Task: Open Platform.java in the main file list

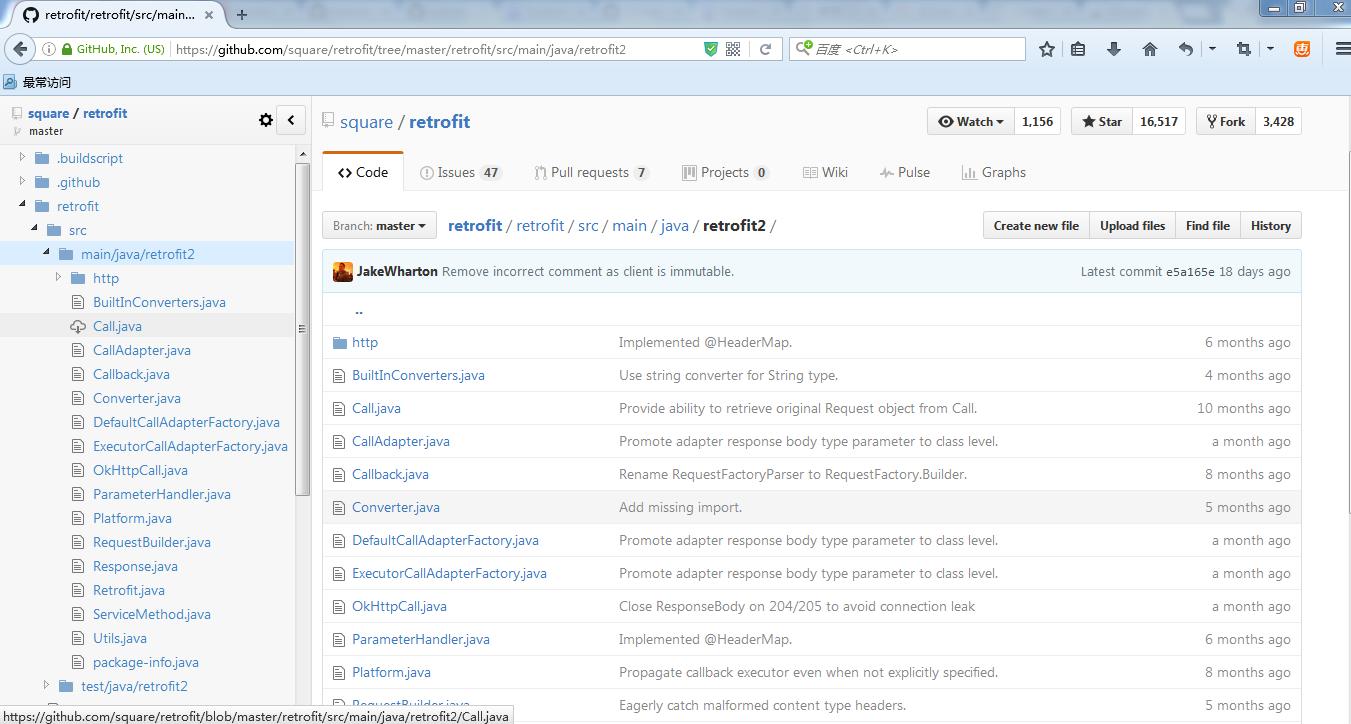Action: point(391,672)
